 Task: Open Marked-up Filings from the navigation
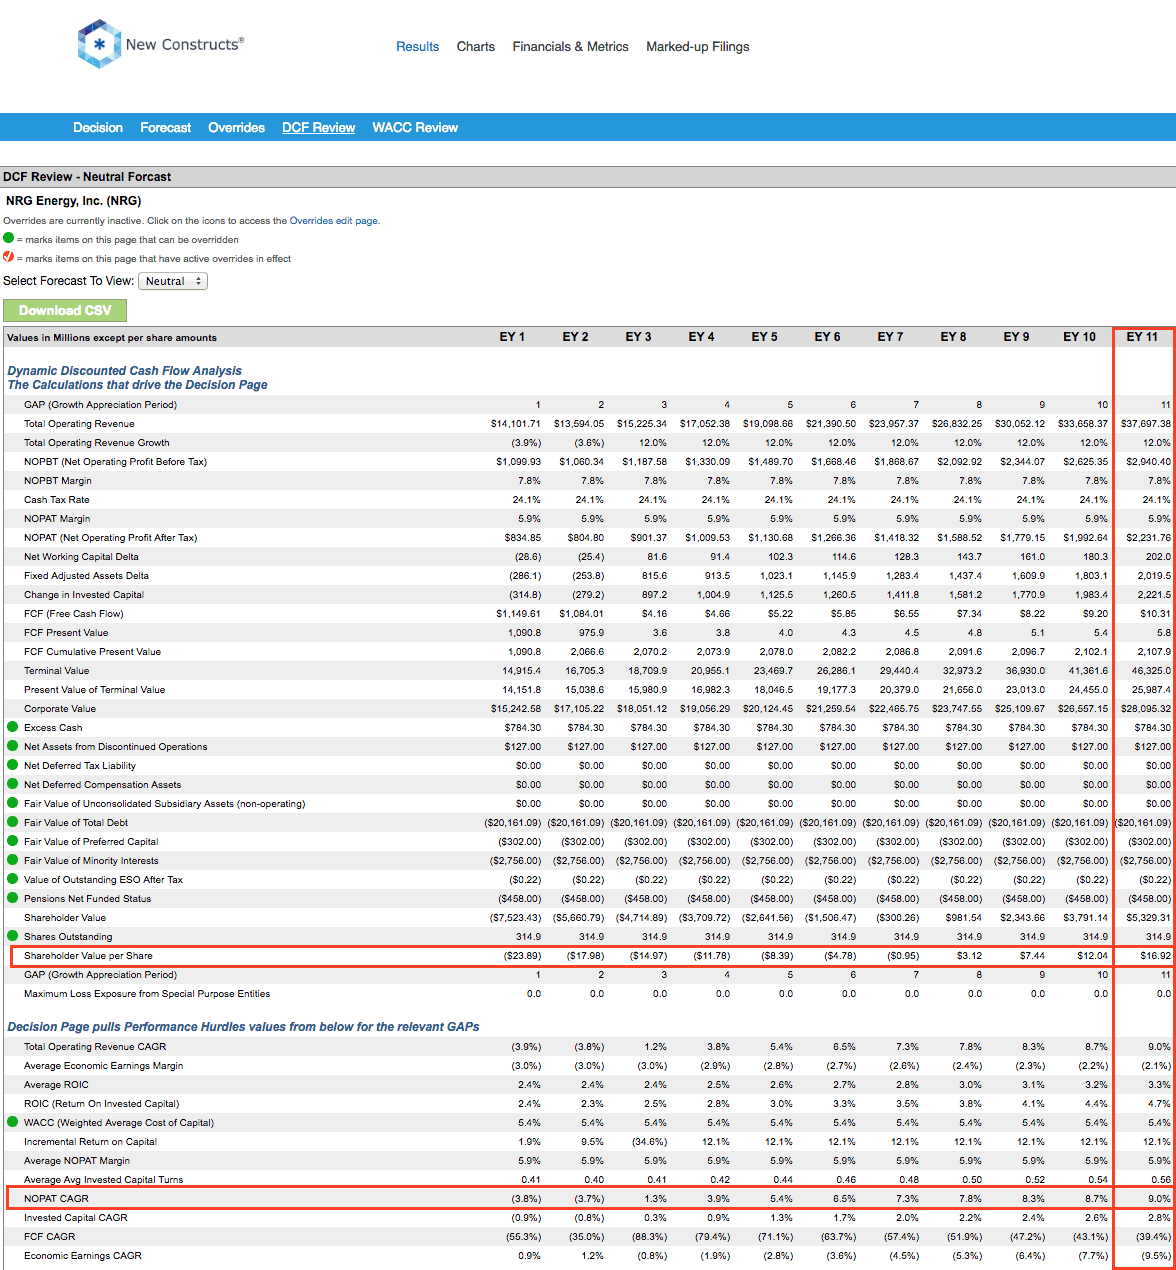pos(697,46)
